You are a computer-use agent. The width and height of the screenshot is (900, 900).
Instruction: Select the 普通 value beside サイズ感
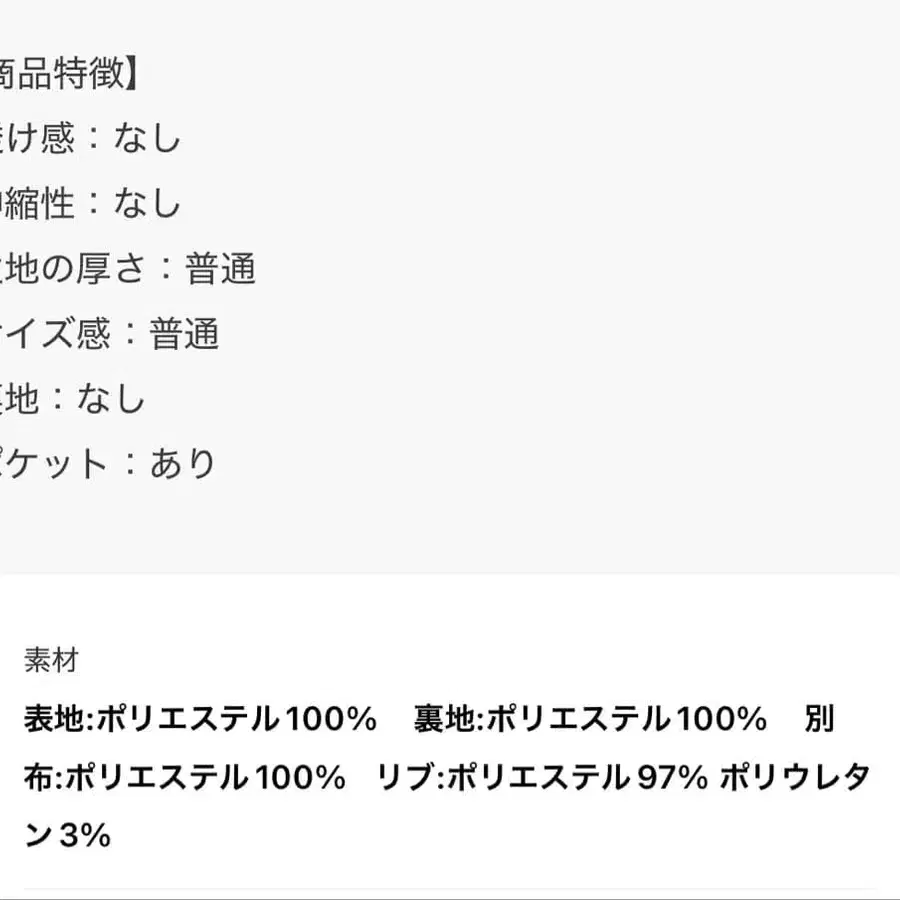[184, 333]
